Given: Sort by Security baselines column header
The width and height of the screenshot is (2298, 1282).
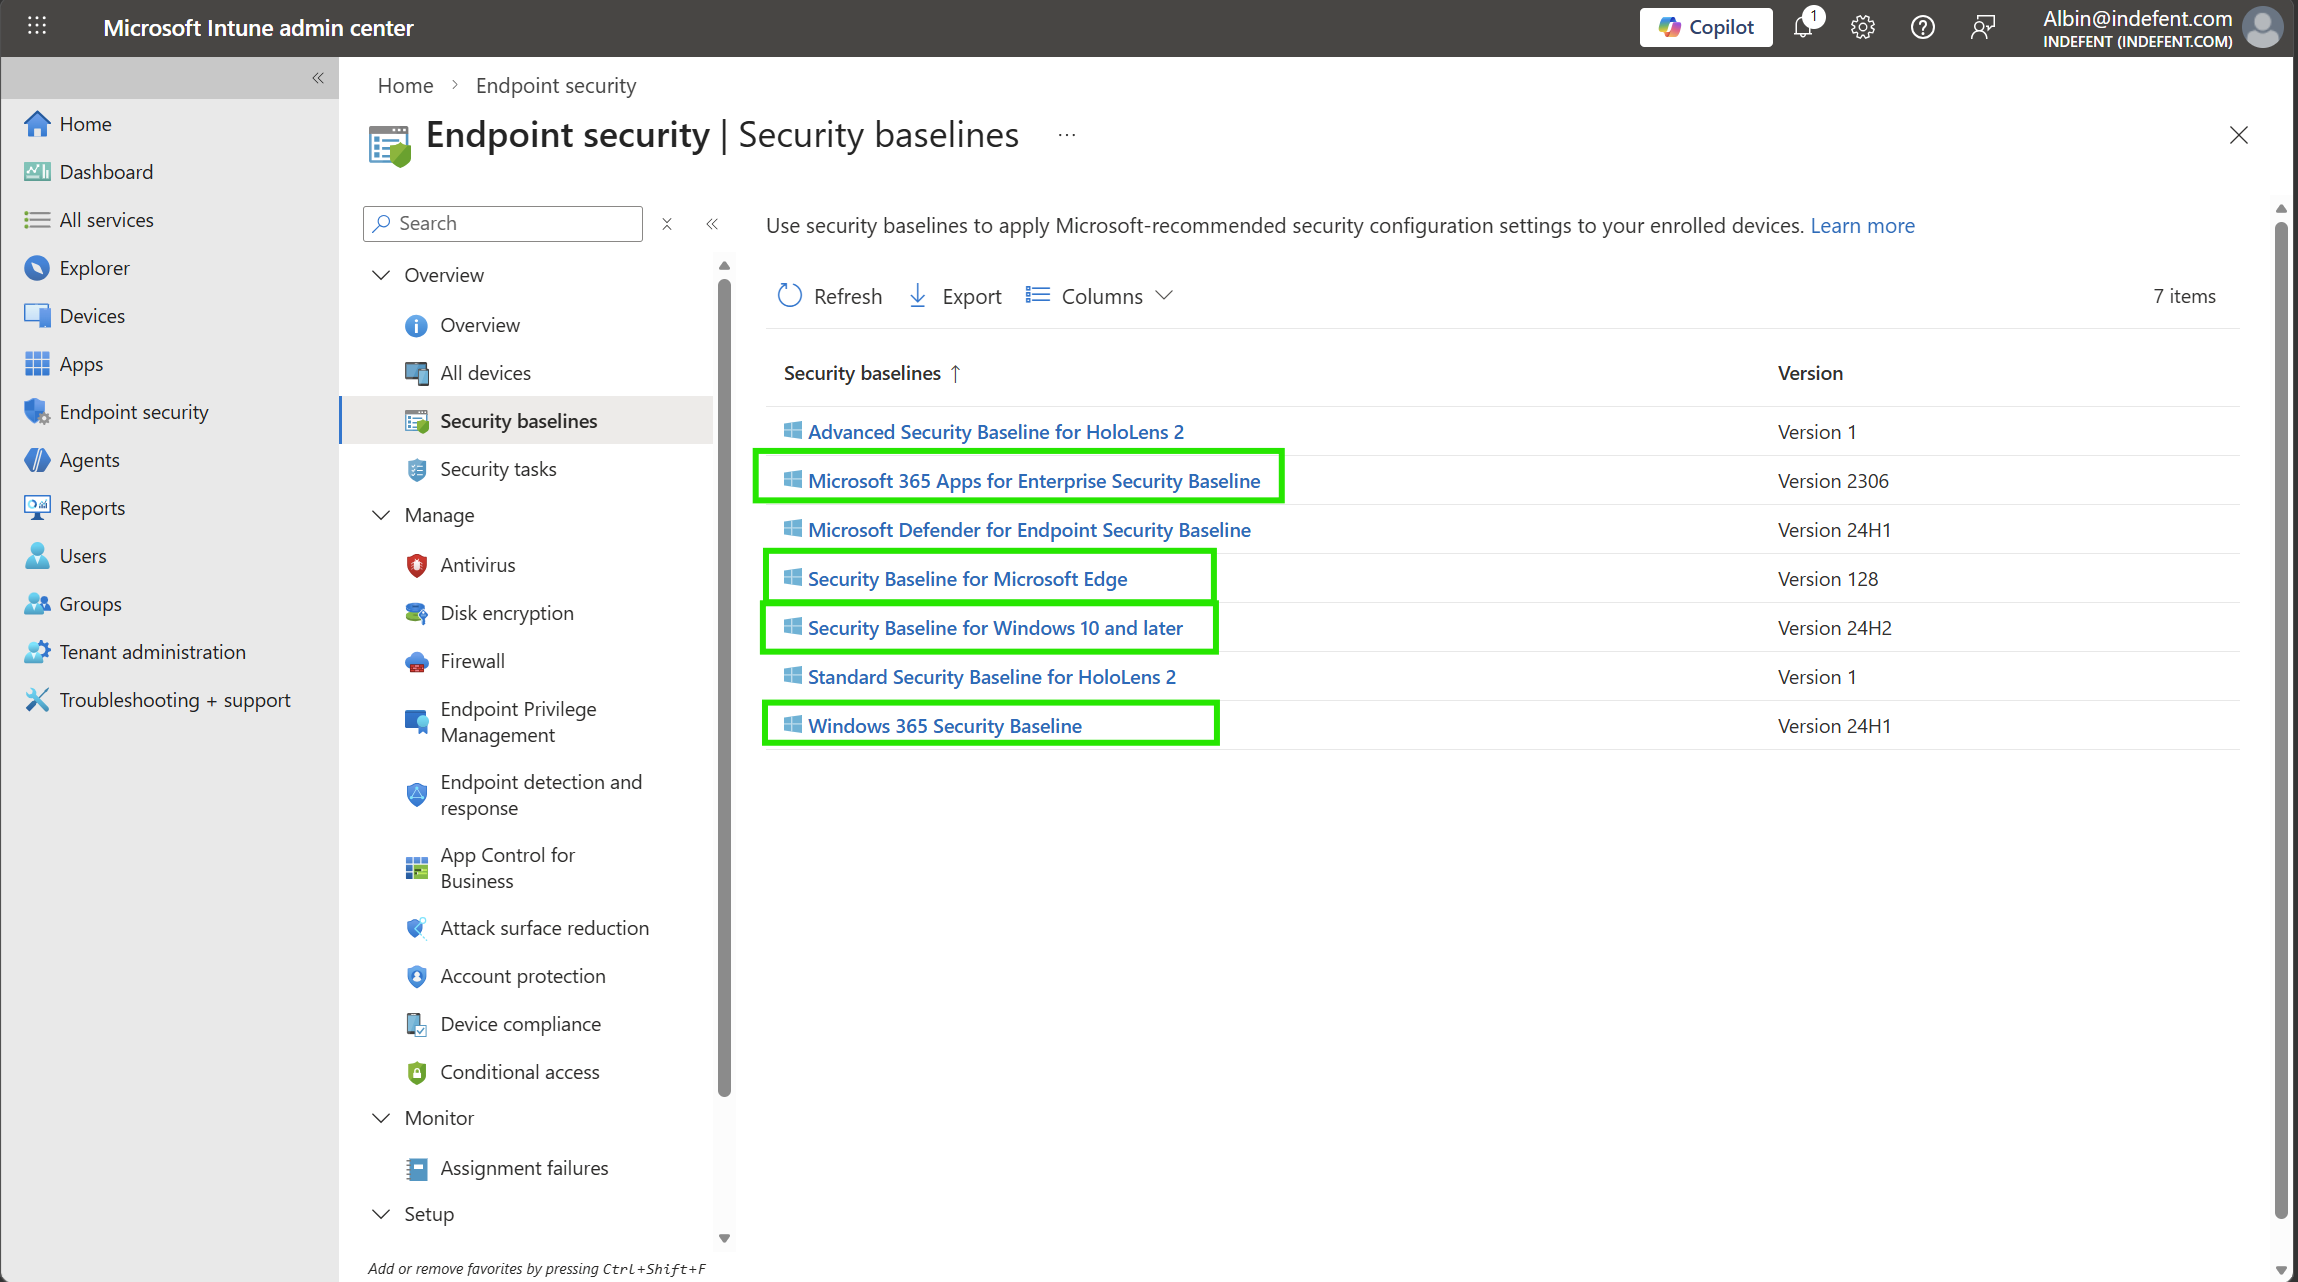Looking at the screenshot, I should pos(862,373).
